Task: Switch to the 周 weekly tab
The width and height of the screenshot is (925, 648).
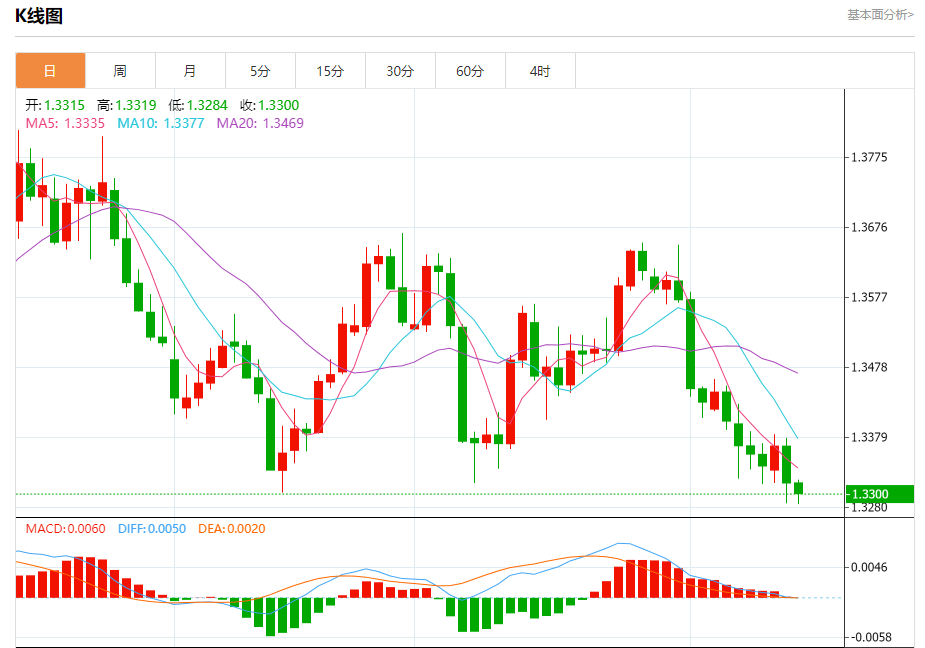Action: (x=120, y=71)
